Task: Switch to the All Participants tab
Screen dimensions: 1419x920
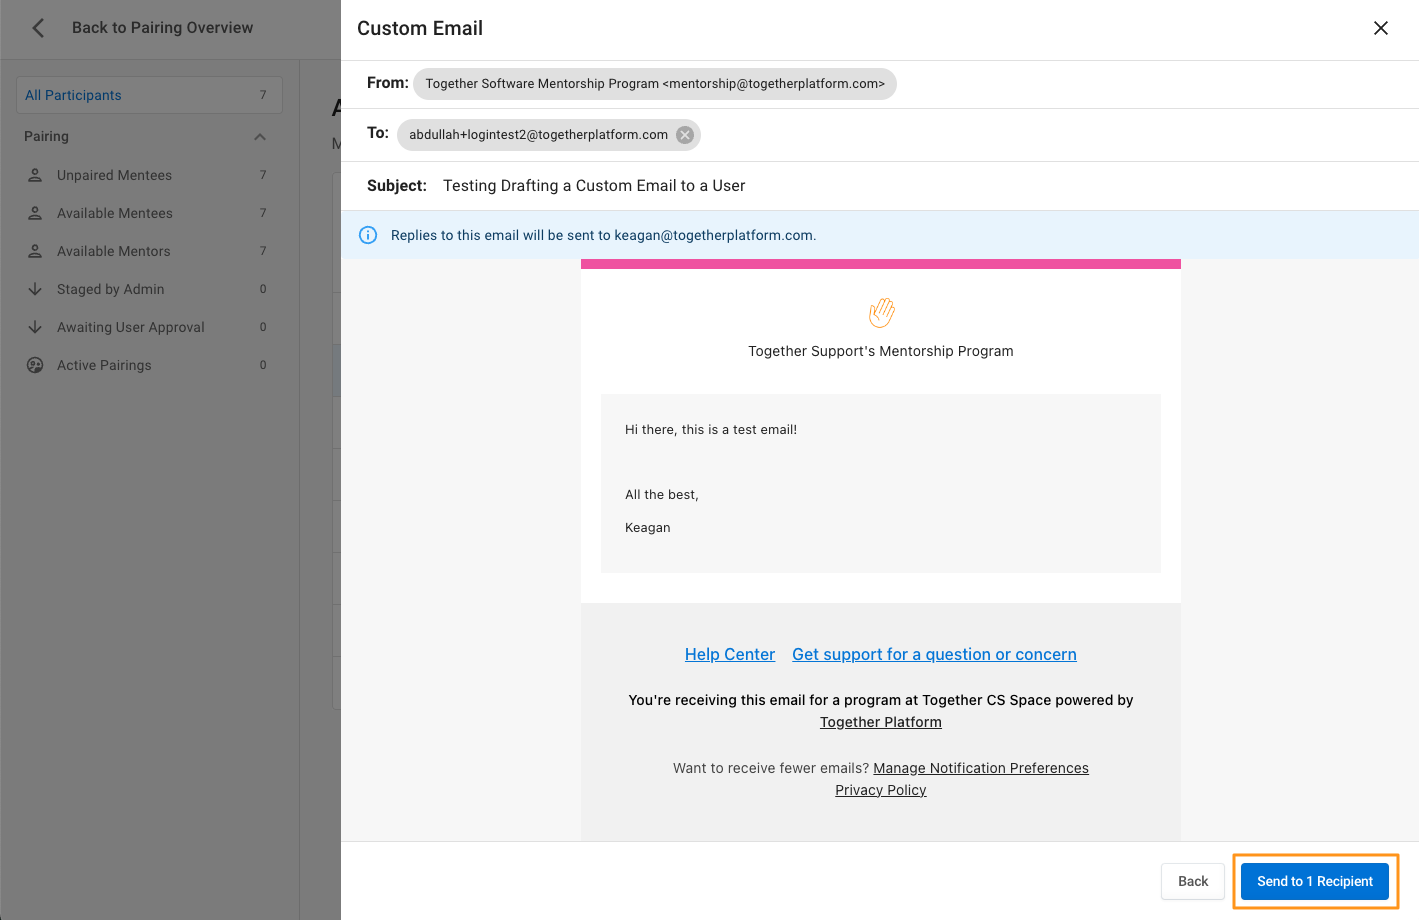Action: 73,95
